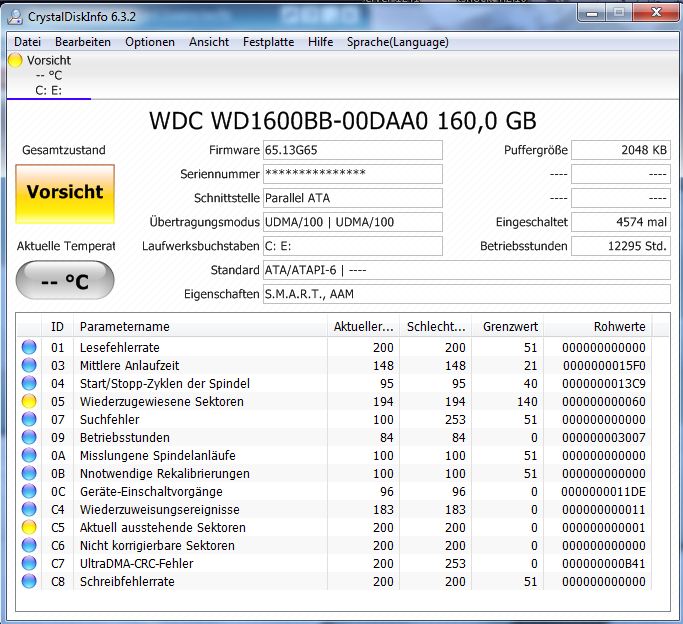Select the Mittlere Anlaufzeit parameter name
The width and height of the screenshot is (683, 624).
pyautogui.click(x=129, y=365)
